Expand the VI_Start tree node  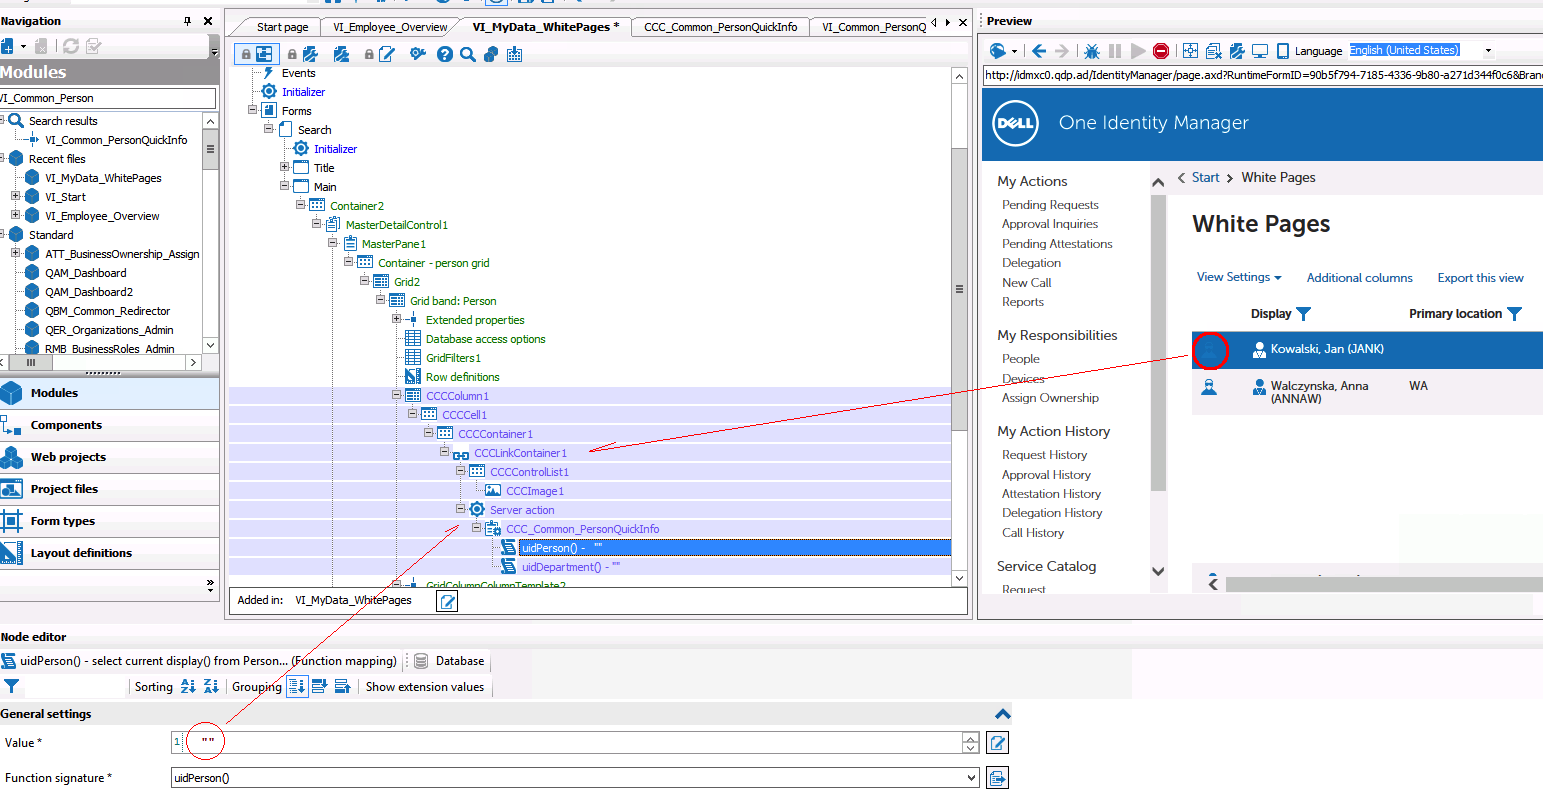click(15, 197)
